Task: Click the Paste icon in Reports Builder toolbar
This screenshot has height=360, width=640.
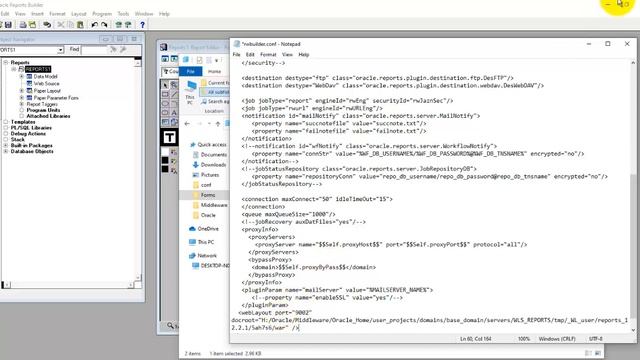Action: click(80, 25)
